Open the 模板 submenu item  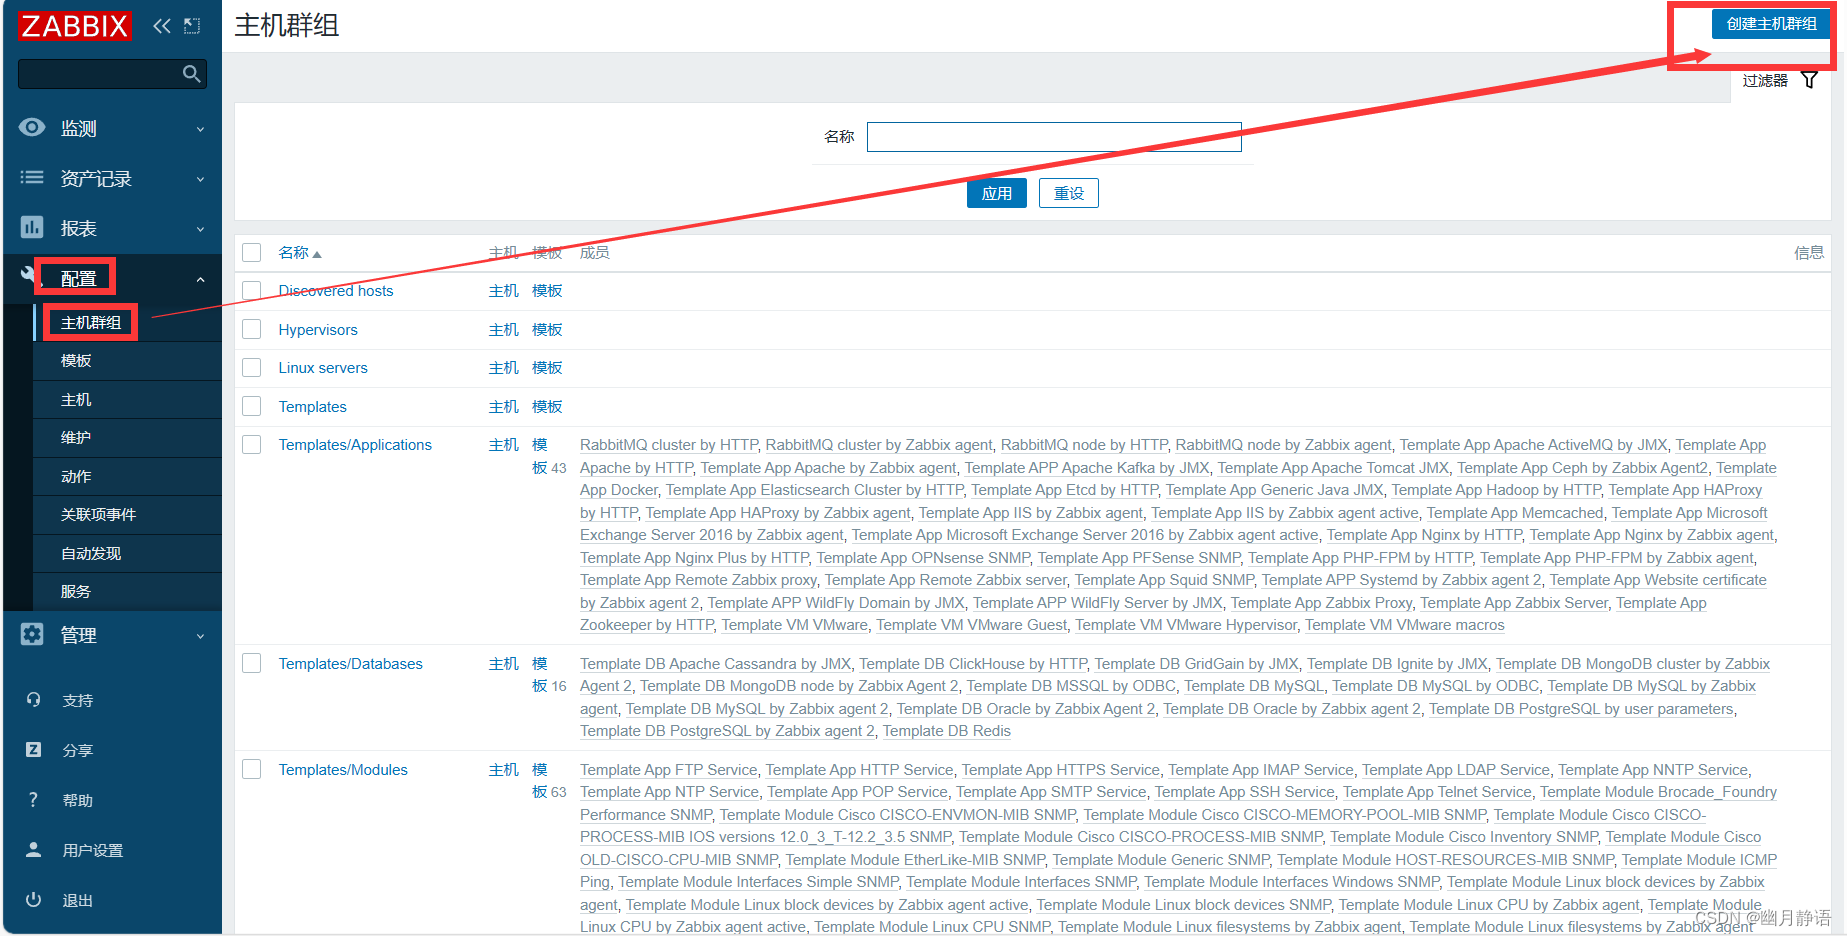pyautogui.click(x=76, y=360)
